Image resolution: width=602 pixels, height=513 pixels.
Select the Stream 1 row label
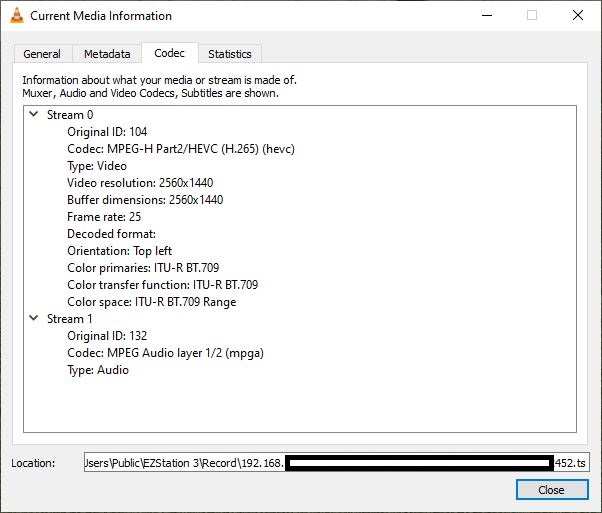coord(69,319)
